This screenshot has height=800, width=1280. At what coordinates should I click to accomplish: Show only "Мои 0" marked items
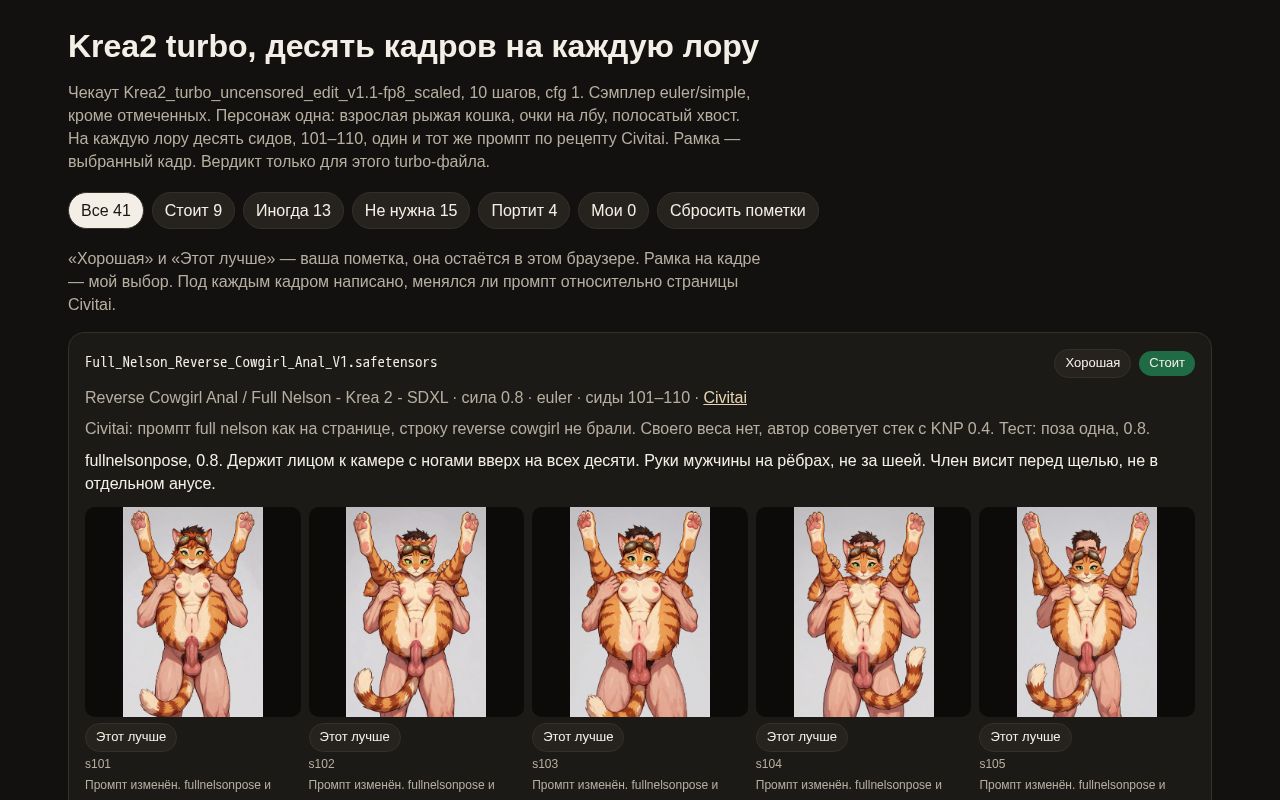click(x=613, y=210)
